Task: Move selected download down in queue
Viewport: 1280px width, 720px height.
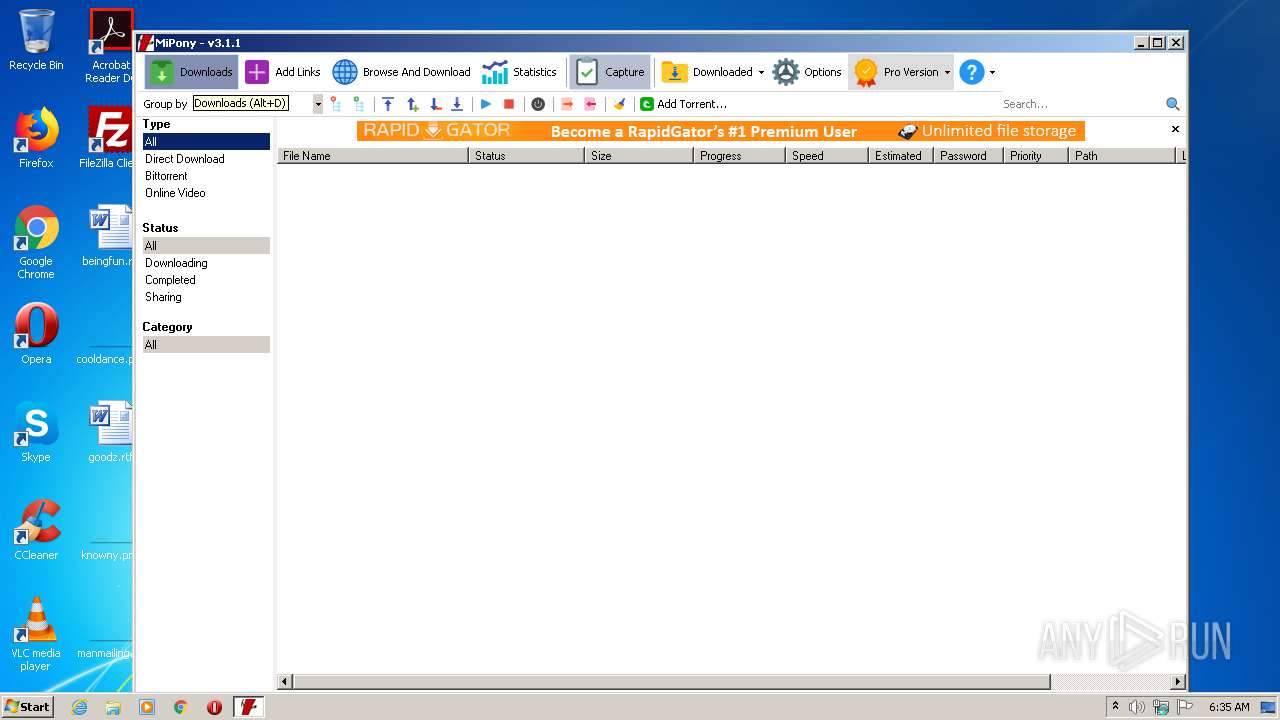Action: pos(435,104)
